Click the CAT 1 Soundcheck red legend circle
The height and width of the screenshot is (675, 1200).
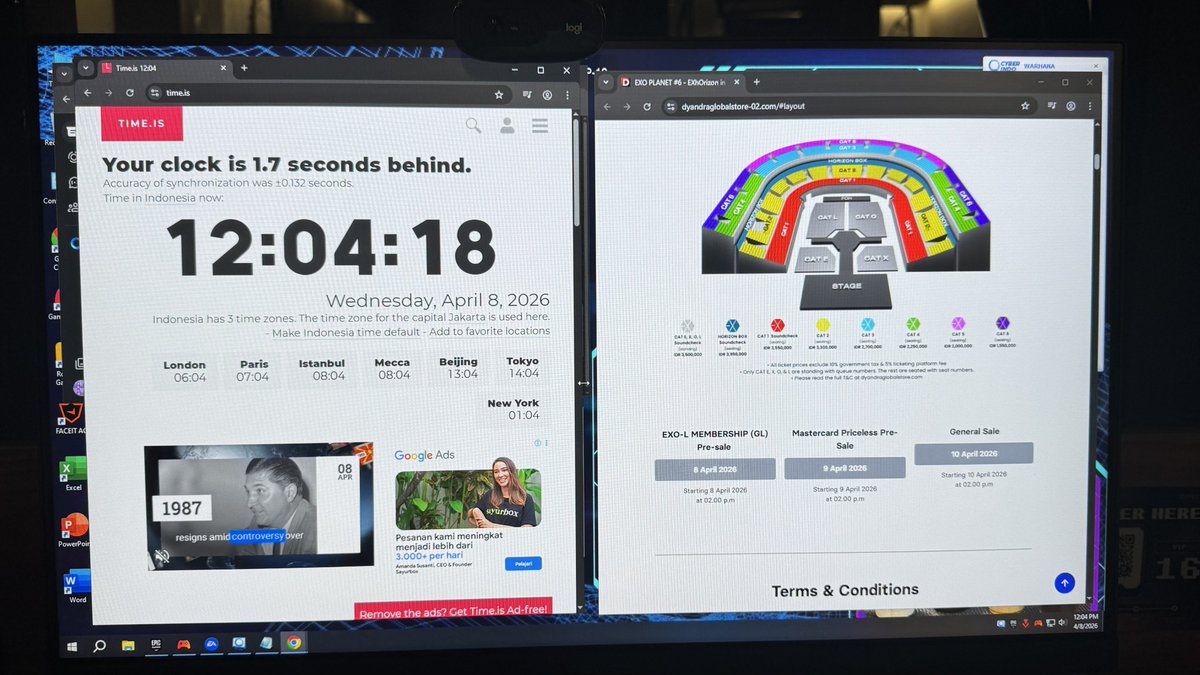777,326
